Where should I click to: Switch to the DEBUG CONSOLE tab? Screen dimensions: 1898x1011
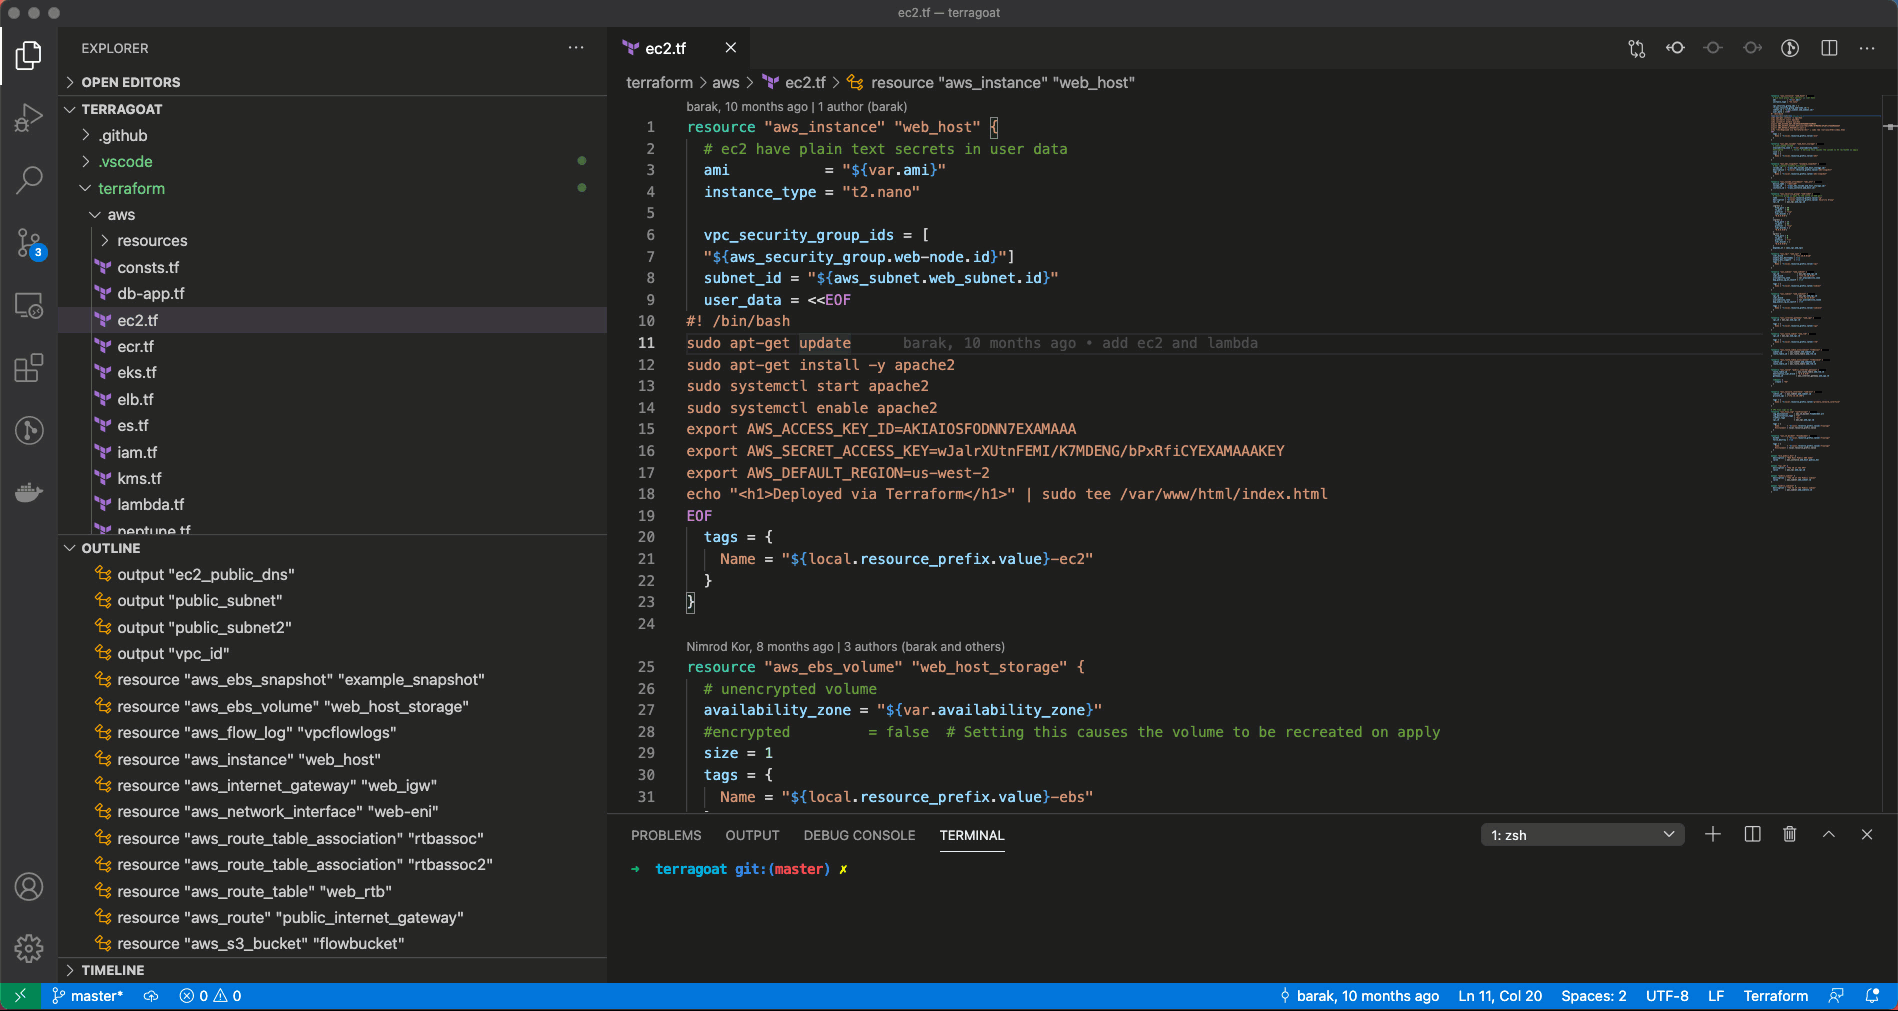click(858, 835)
